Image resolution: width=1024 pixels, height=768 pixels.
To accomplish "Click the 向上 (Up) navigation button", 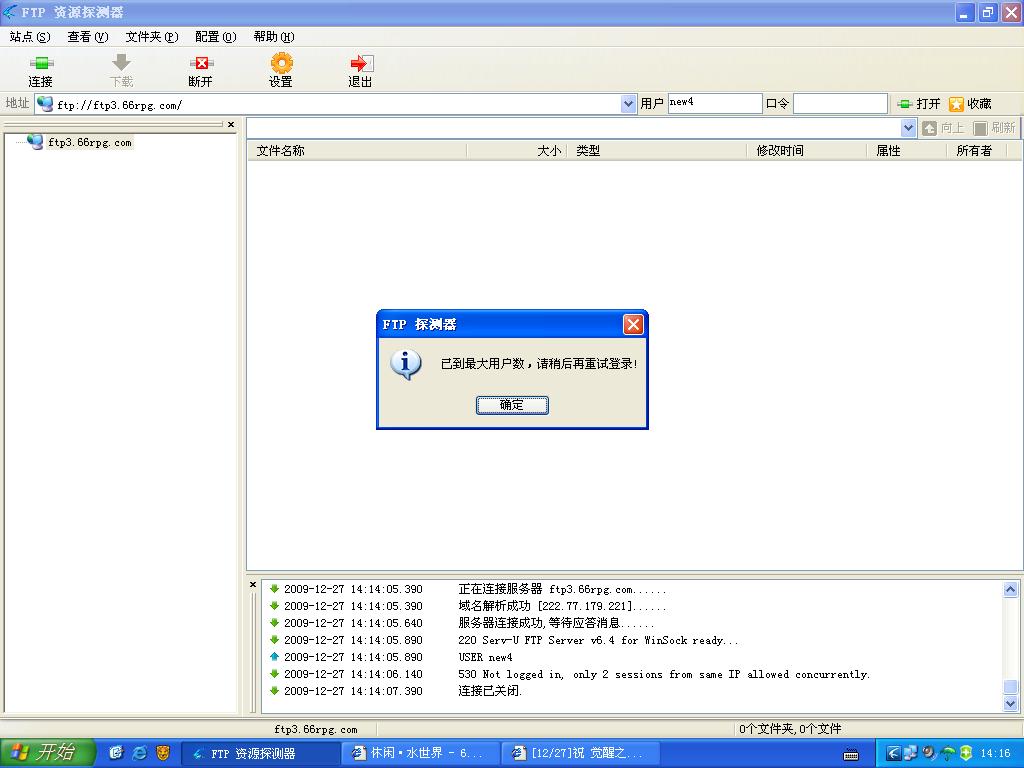I will pyautogui.click(x=943, y=128).
